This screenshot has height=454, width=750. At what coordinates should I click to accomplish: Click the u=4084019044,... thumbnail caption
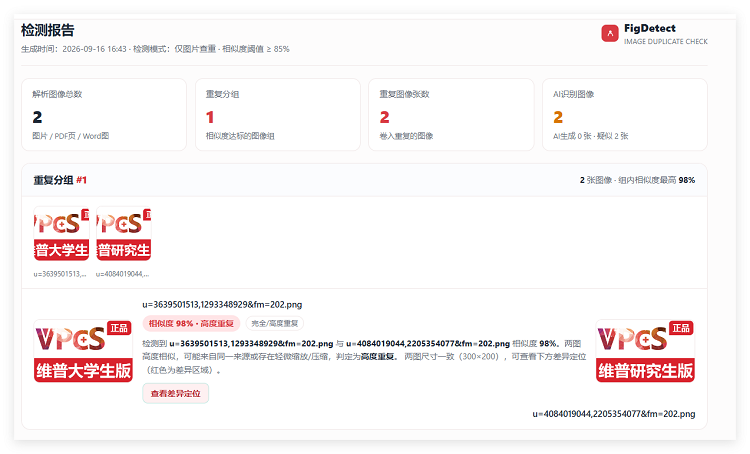[122, 274]
